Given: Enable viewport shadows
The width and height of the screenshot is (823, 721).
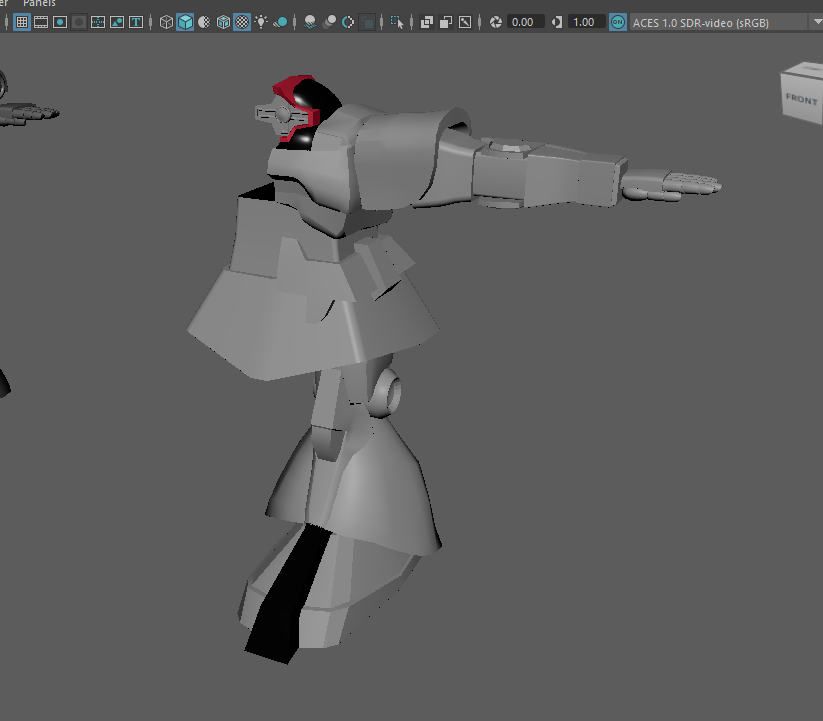Looking at the screenshot, I should click(x=280, y=22).
